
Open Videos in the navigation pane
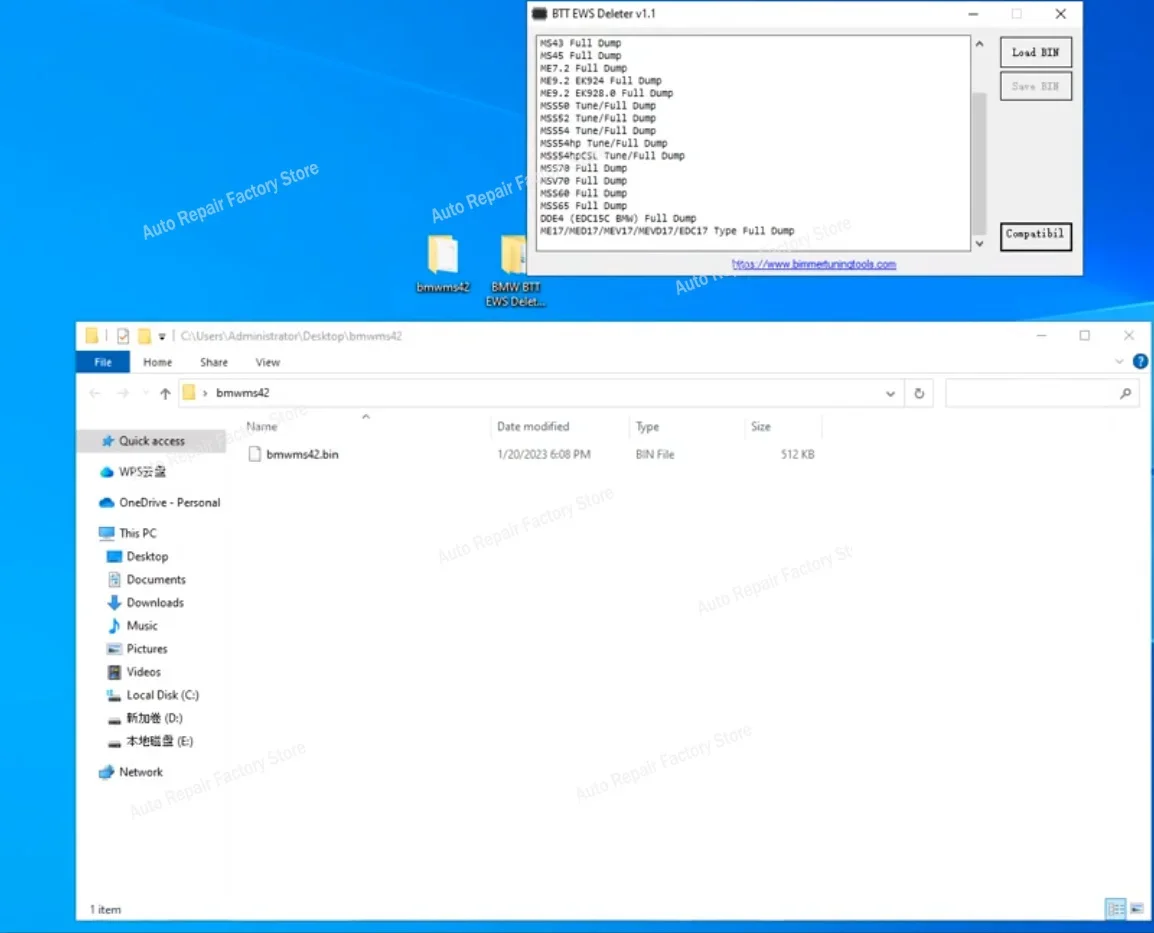point(143,672)
